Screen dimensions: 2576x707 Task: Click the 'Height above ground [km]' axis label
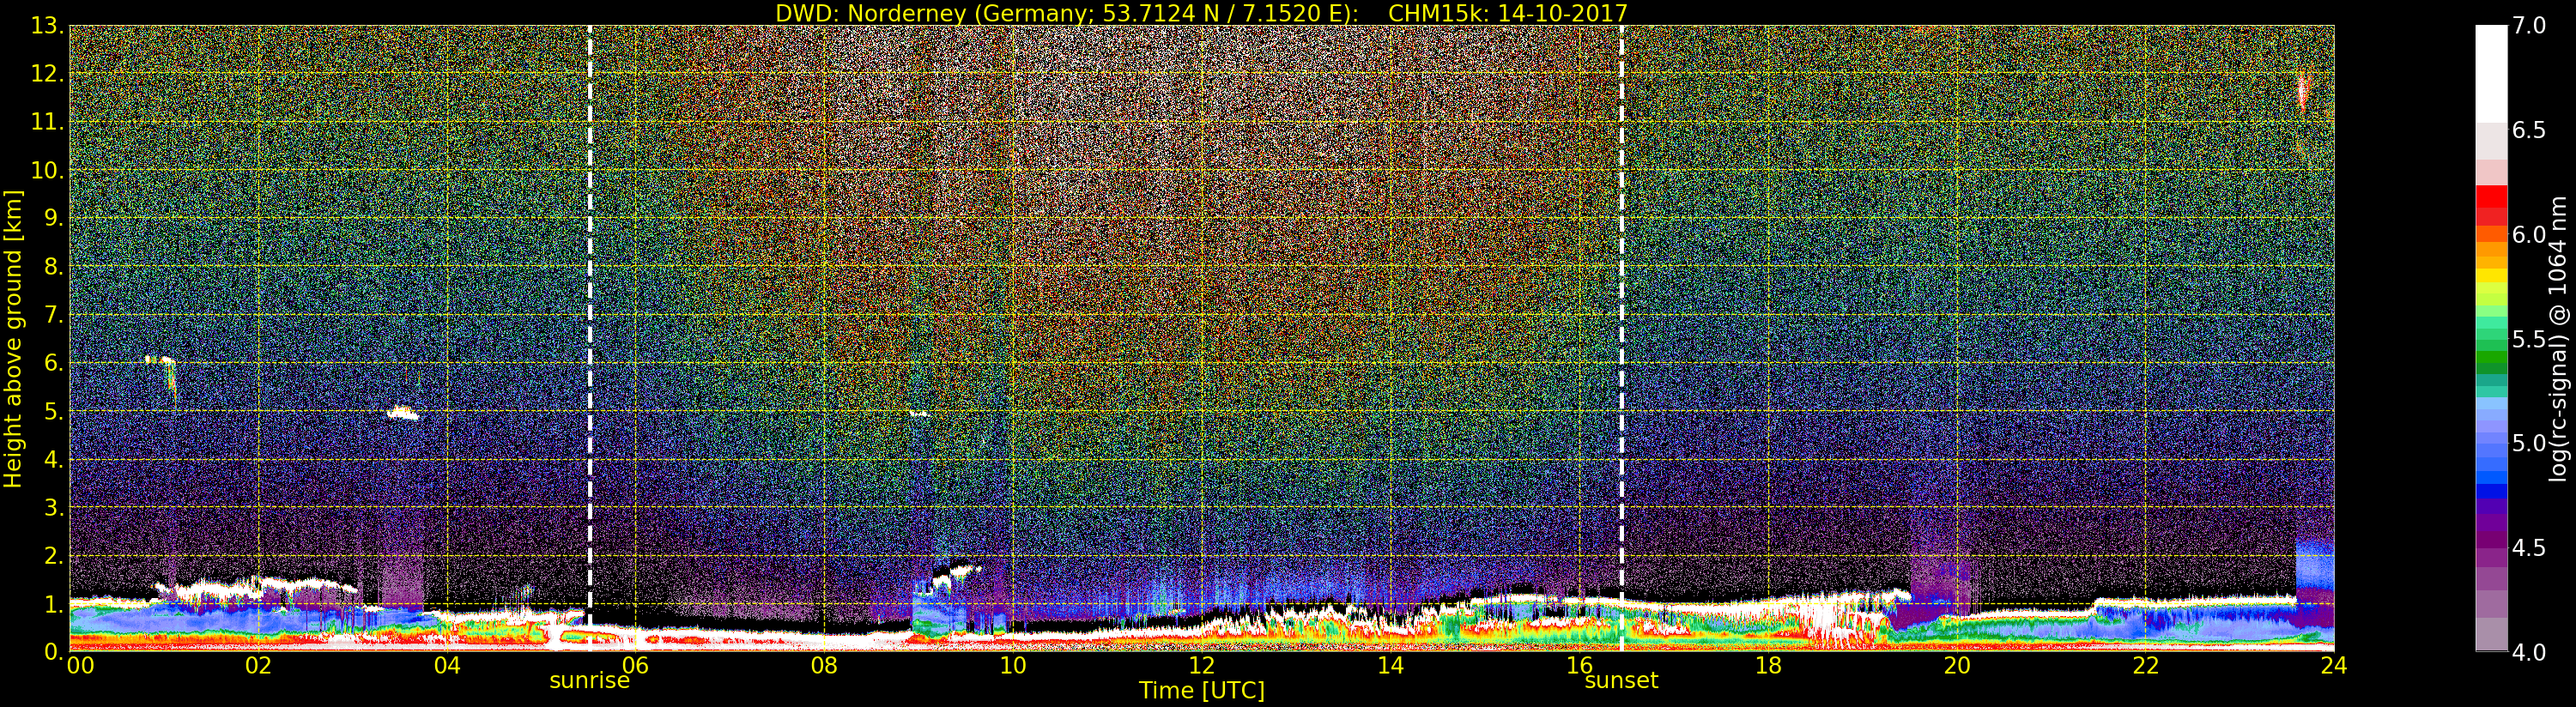pyautogui.click(x=13, y=338)
